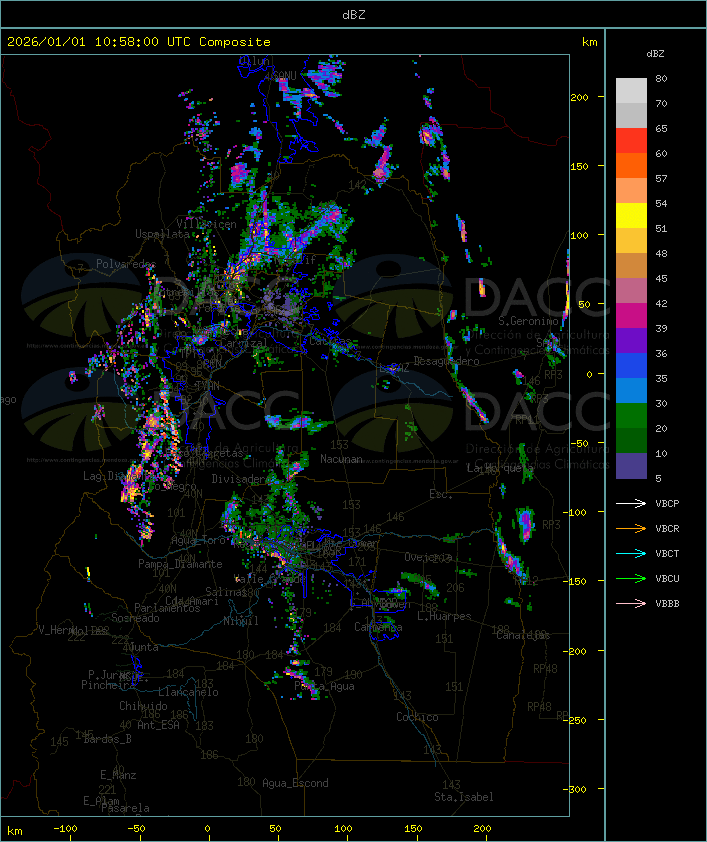The image size is (707, 842).
Task: Click the Nacunan place label
Action: point(341,459)
